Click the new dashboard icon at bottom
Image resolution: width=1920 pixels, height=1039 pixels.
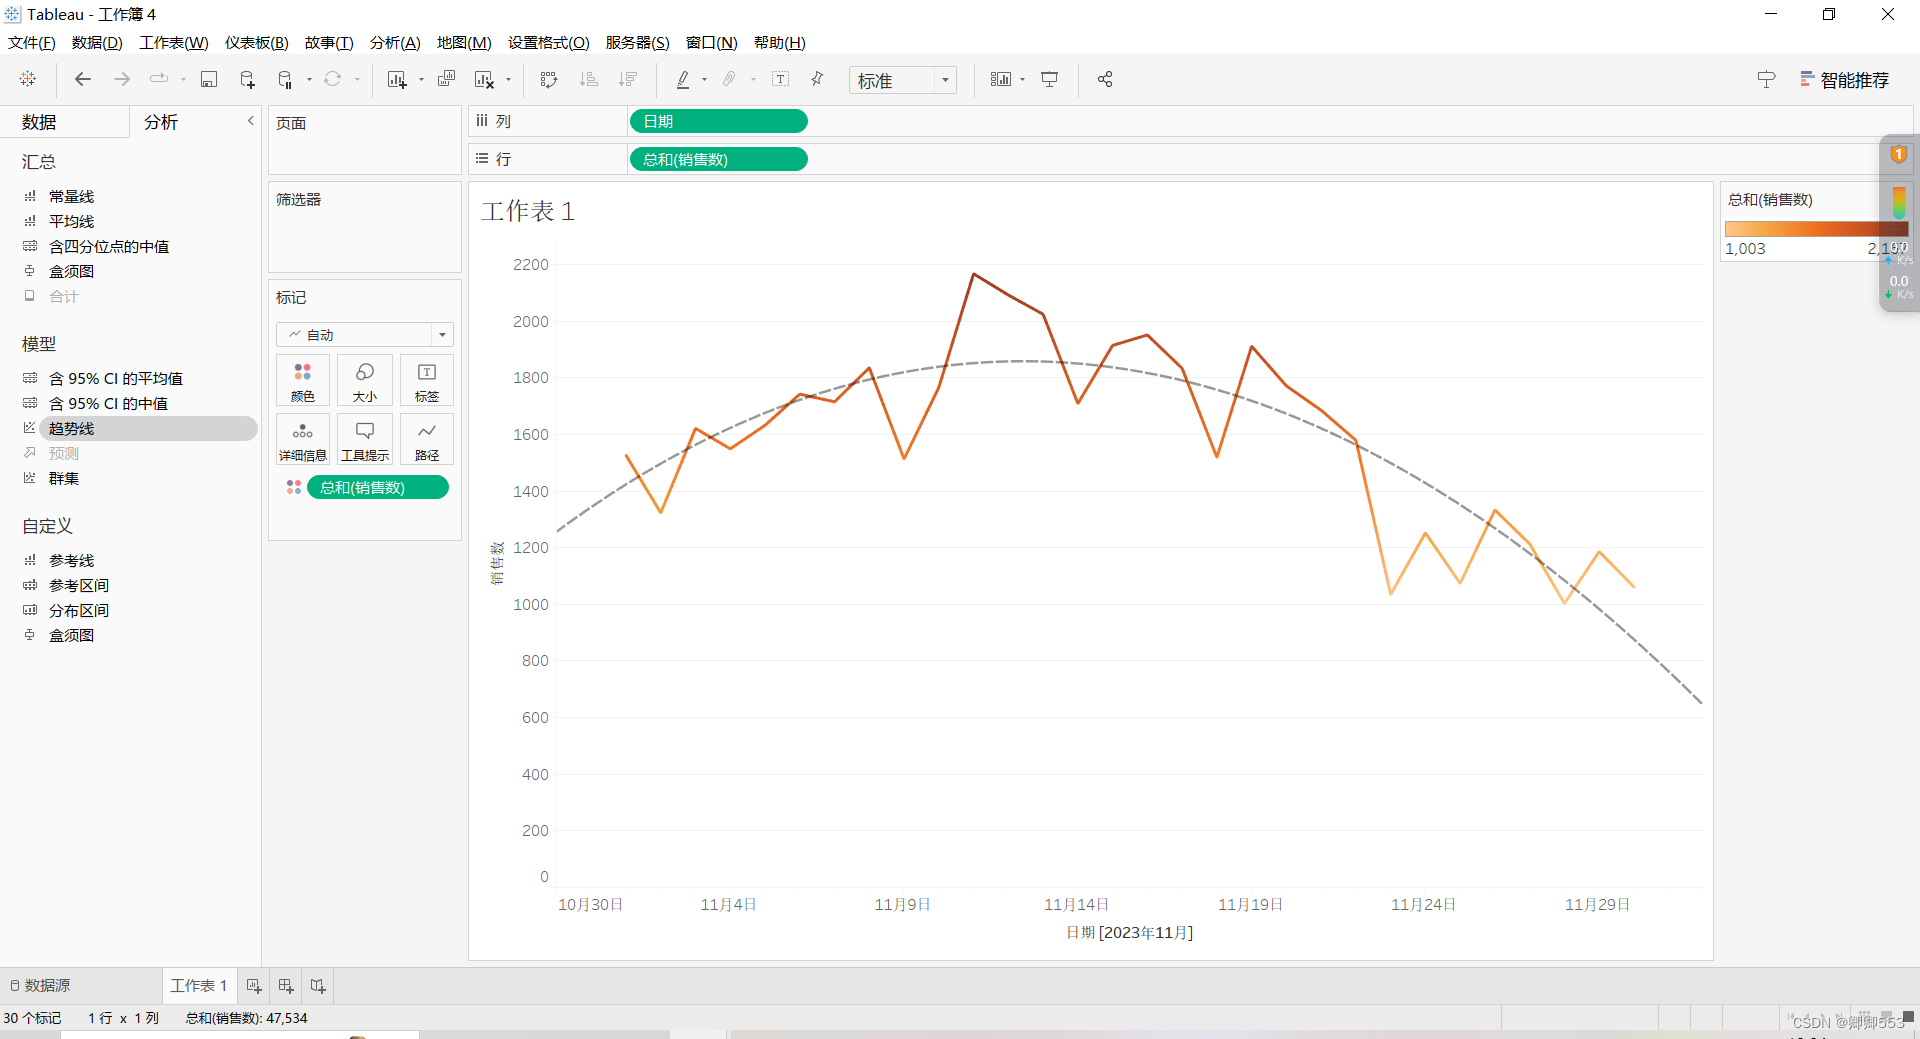(286, 985)
